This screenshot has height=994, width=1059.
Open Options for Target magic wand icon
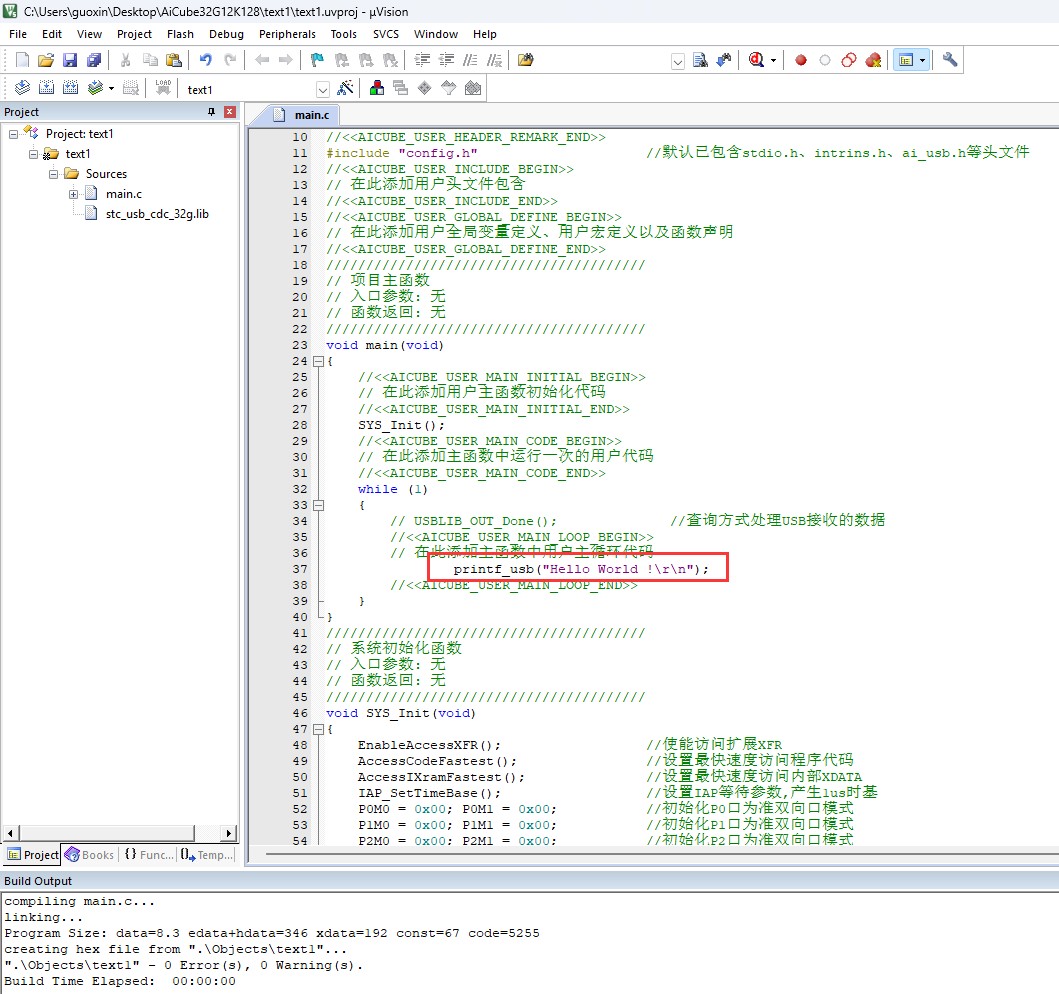345,88
